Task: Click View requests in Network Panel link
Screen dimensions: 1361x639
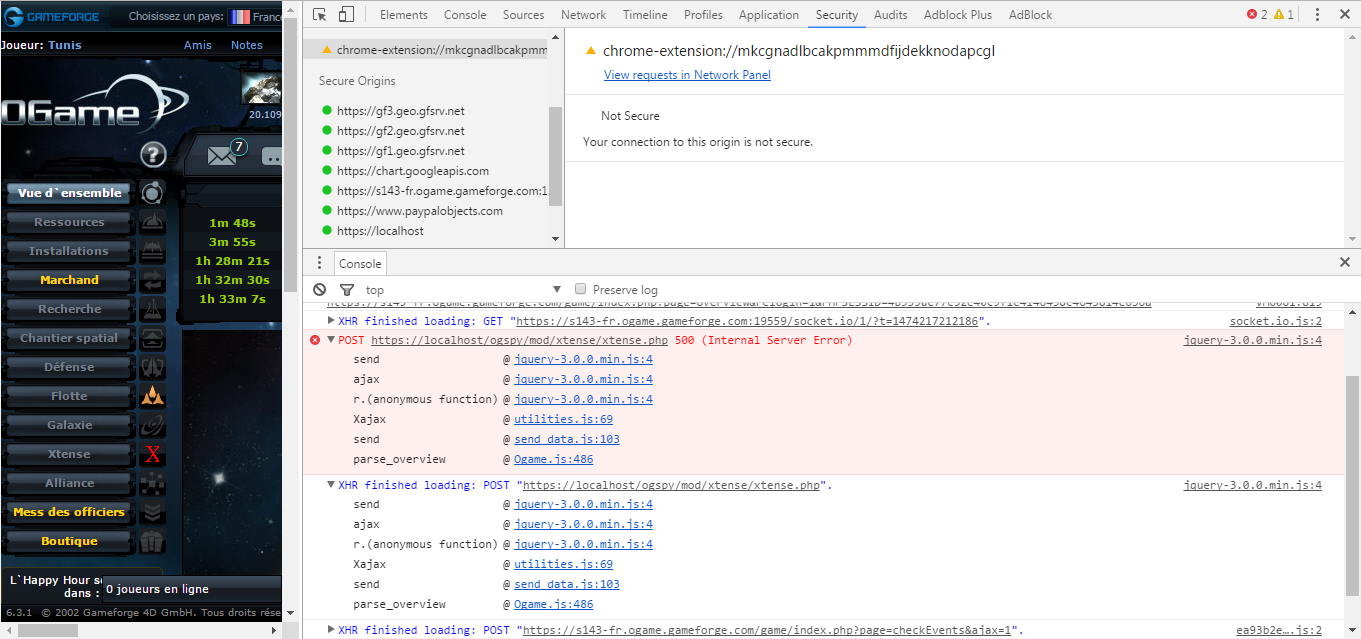Action: (687, 75)
